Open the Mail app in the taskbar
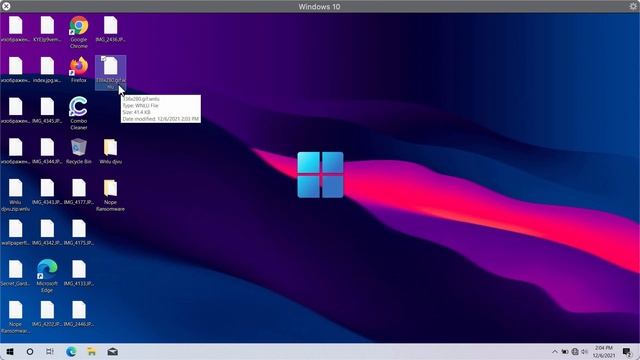Viewport: 640px width, 360px height. coord(113,351)
